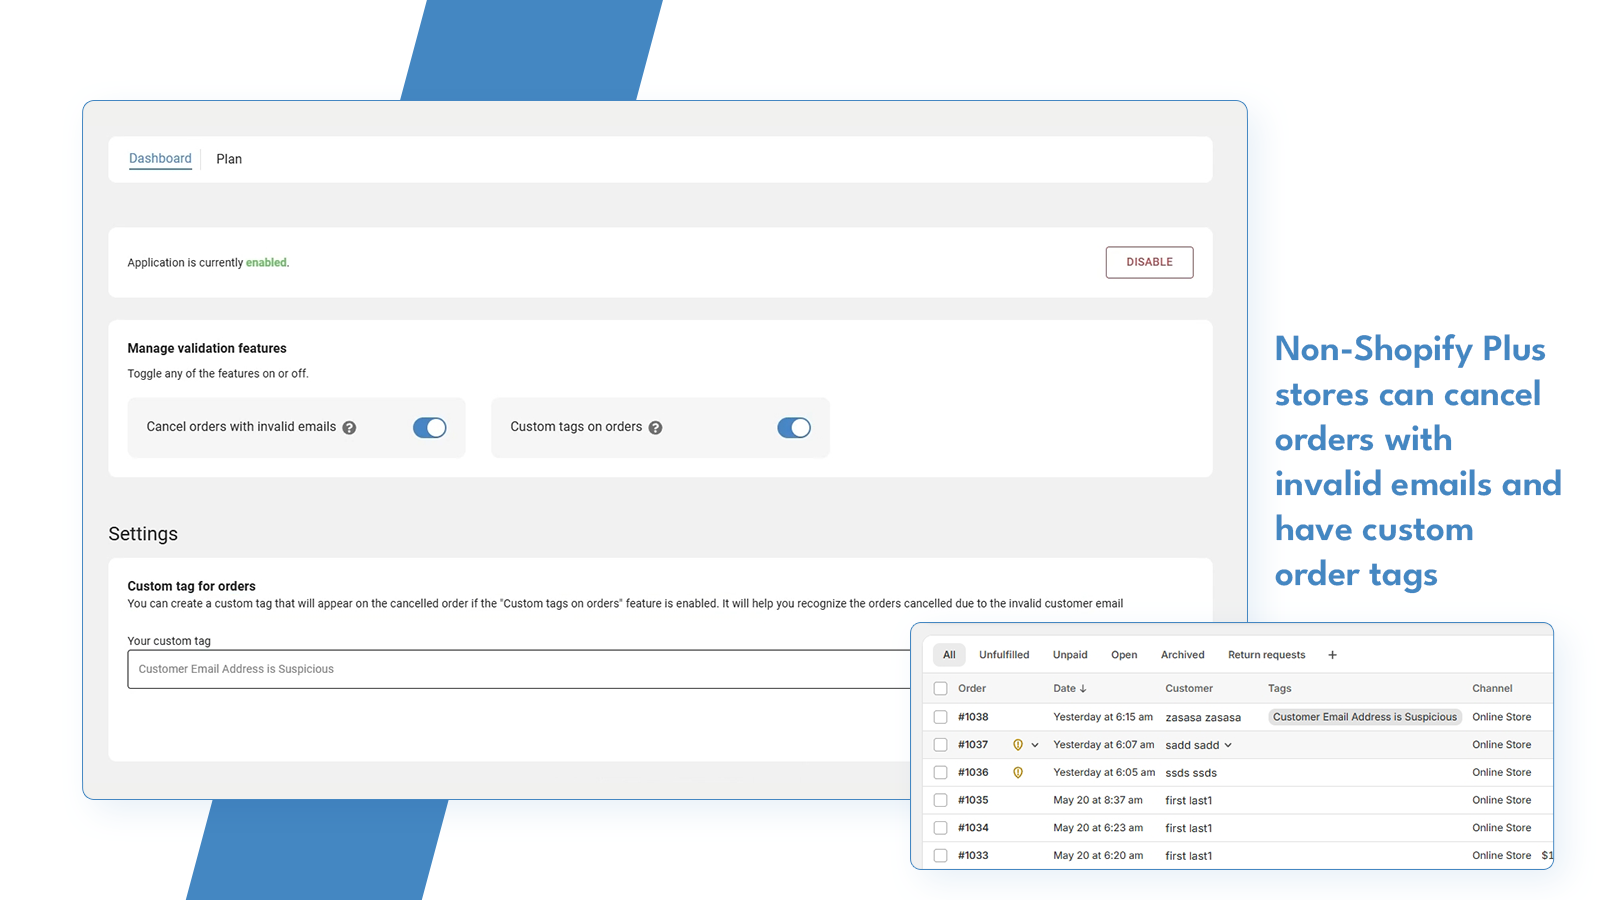Click customer name ssds ssds

[x=1191, y=773]
